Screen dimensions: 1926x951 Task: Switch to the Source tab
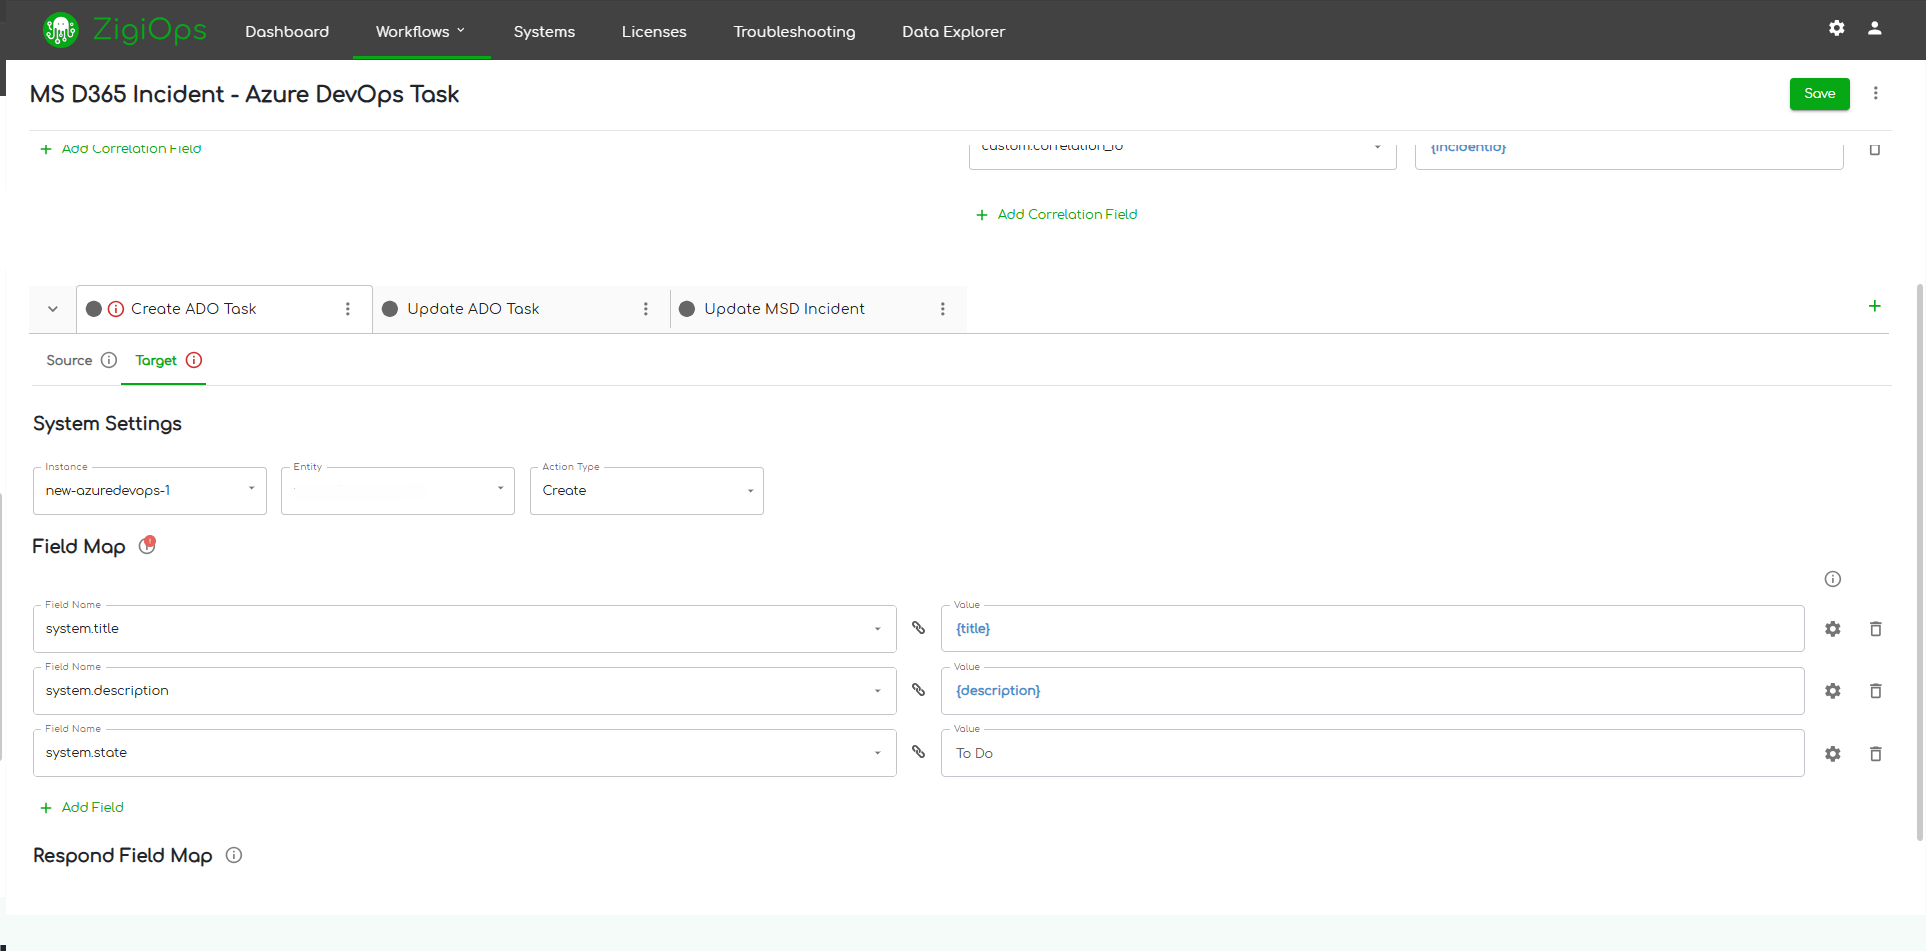pos(69,360)
